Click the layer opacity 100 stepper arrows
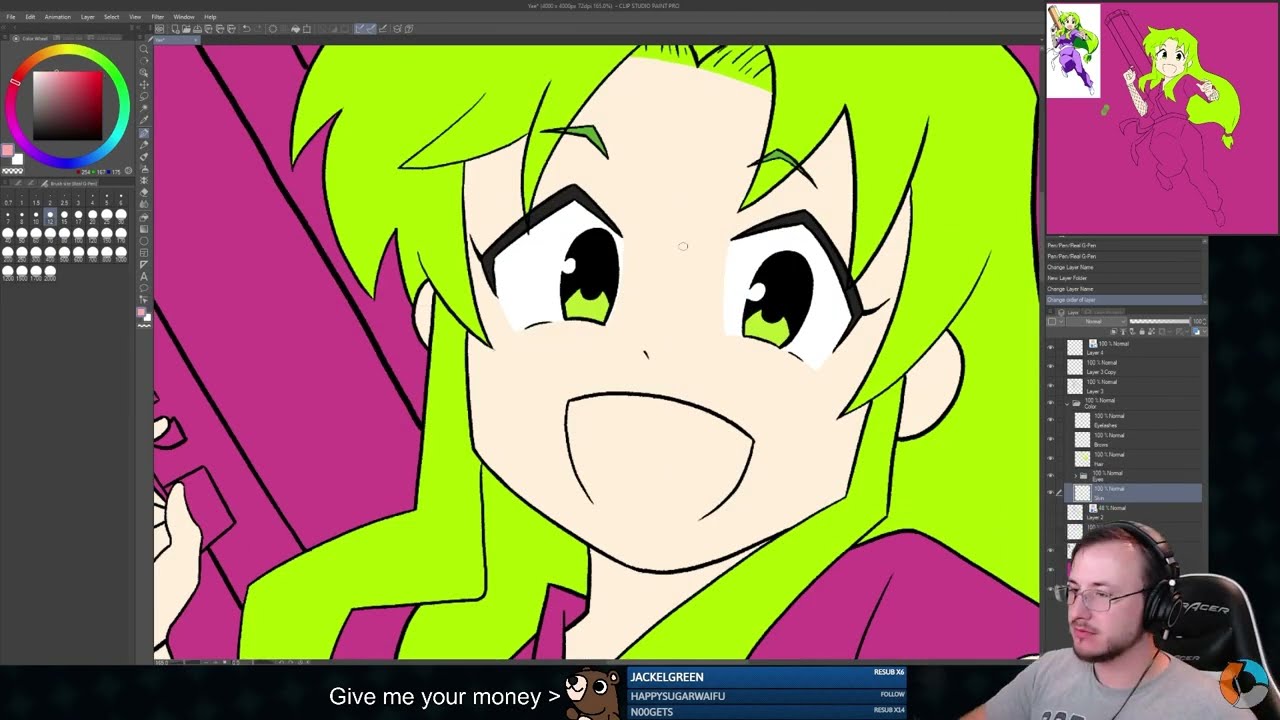This screenshot has width=1280, height=720. 1205,321
